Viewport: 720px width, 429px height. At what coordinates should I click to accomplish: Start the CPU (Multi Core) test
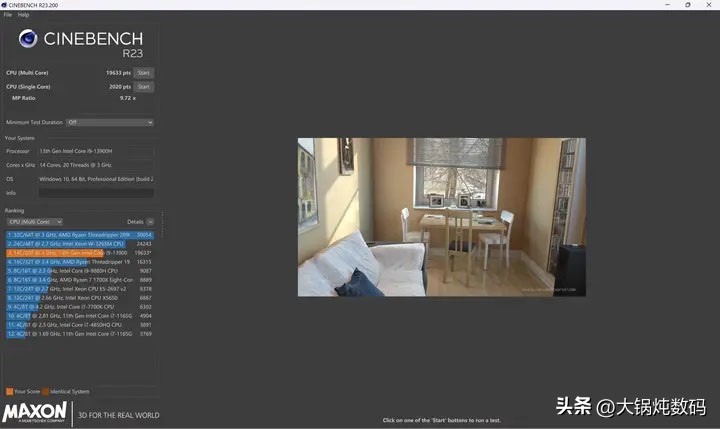[x=144, y=73]
